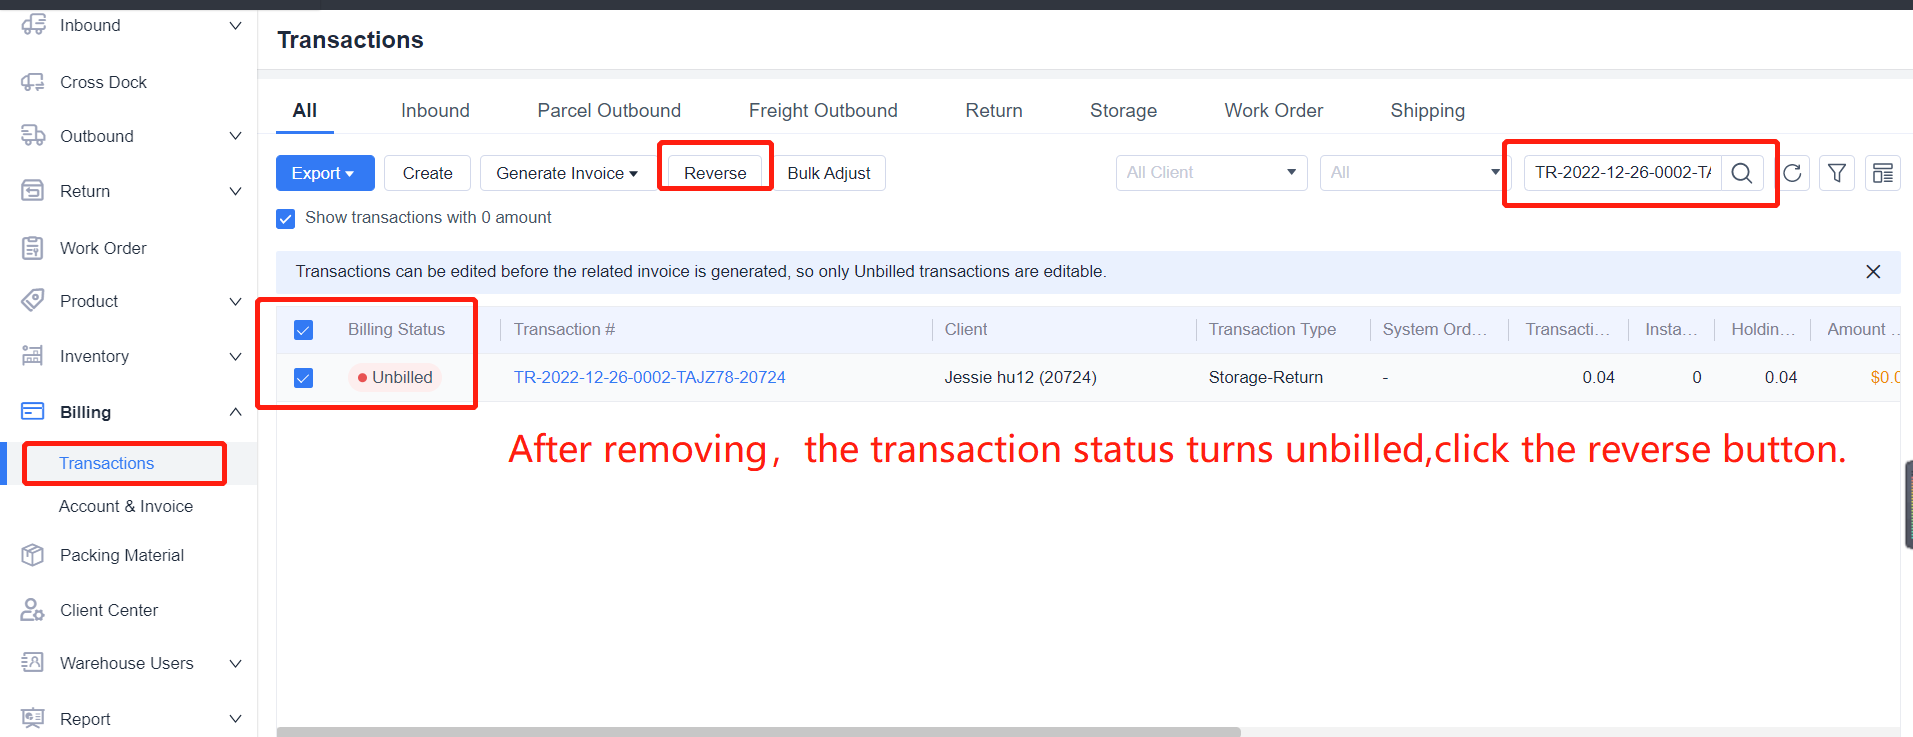Expand the Inbound sidebar menu chevron

tap(235, 26)
